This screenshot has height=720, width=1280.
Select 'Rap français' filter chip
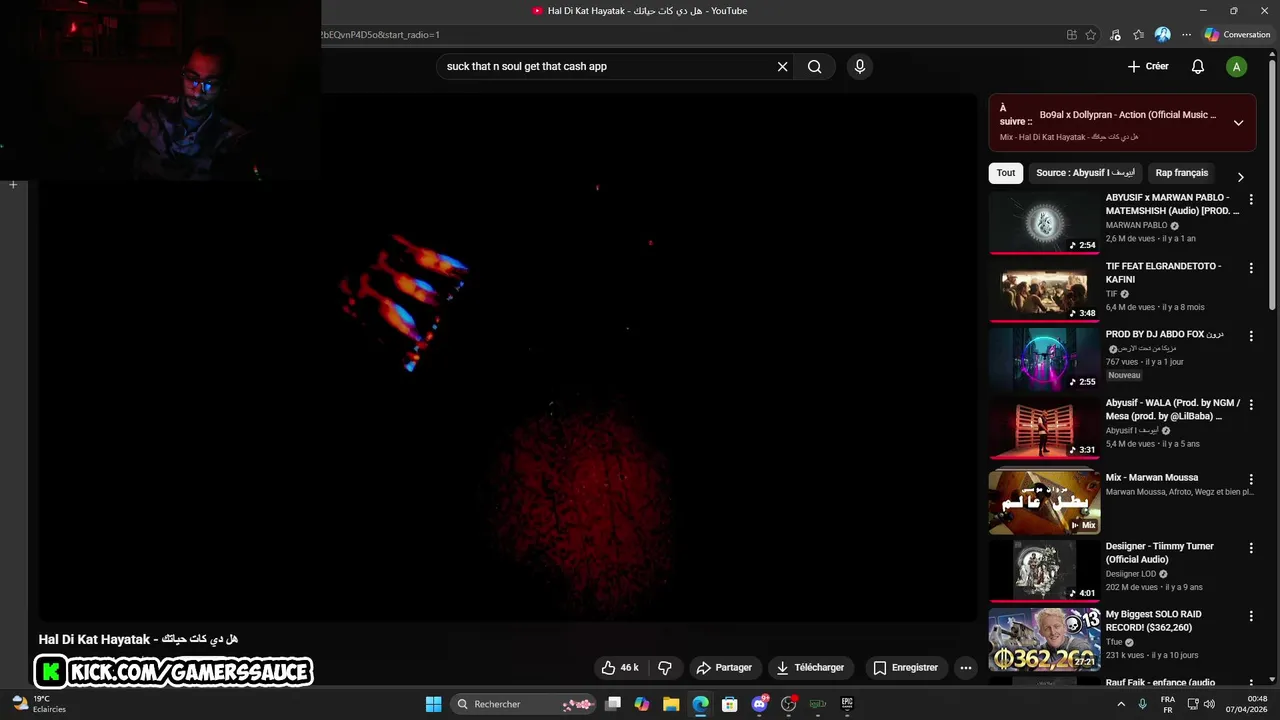click(x=1182, y=173)
